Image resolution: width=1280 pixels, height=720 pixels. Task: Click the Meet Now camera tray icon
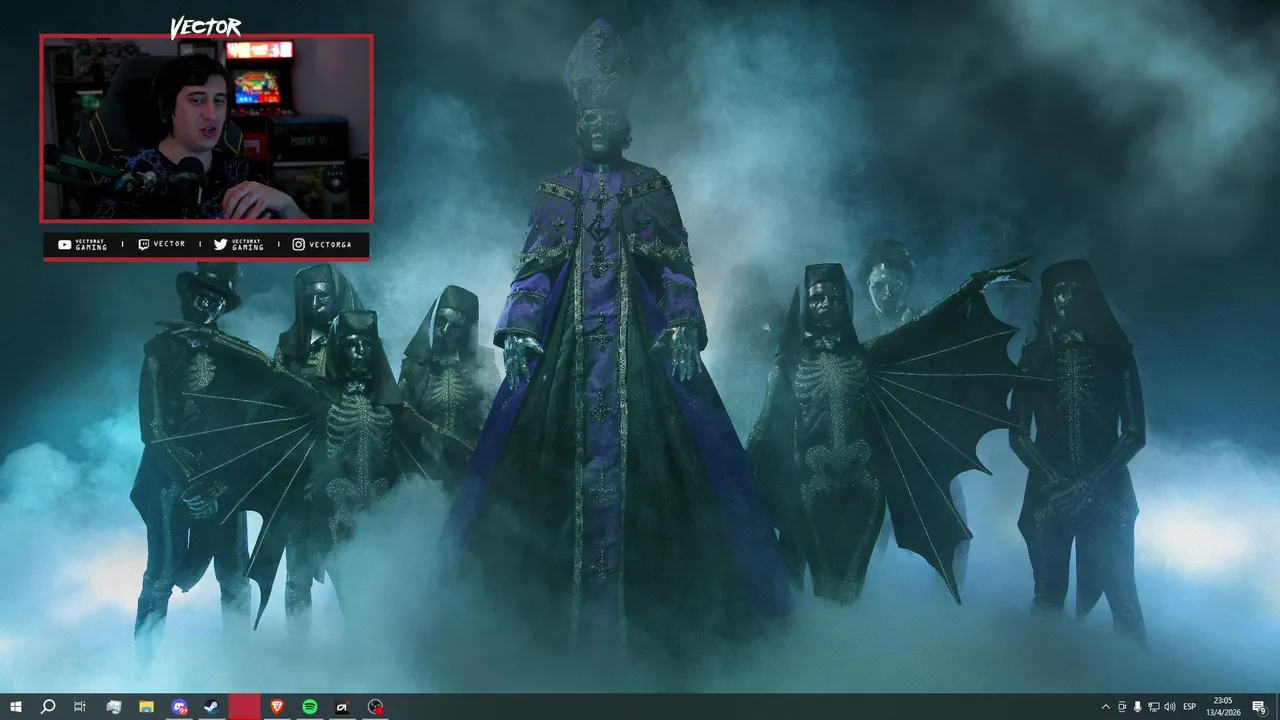1122,707
